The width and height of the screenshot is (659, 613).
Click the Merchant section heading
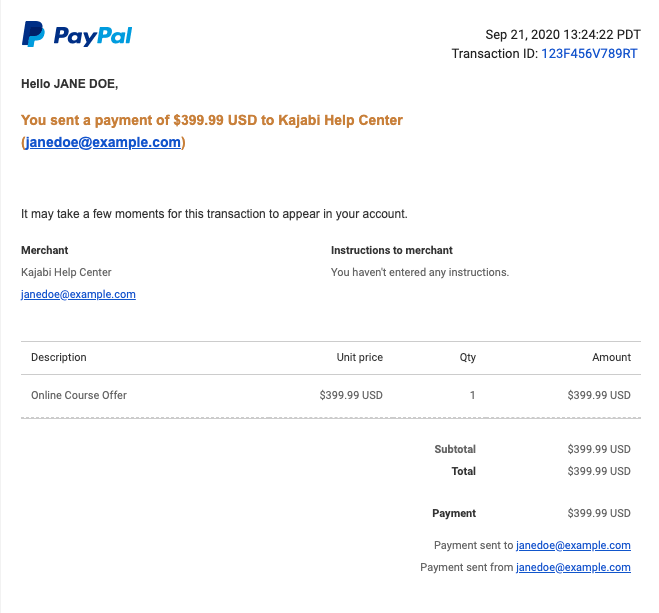point(45,250)
